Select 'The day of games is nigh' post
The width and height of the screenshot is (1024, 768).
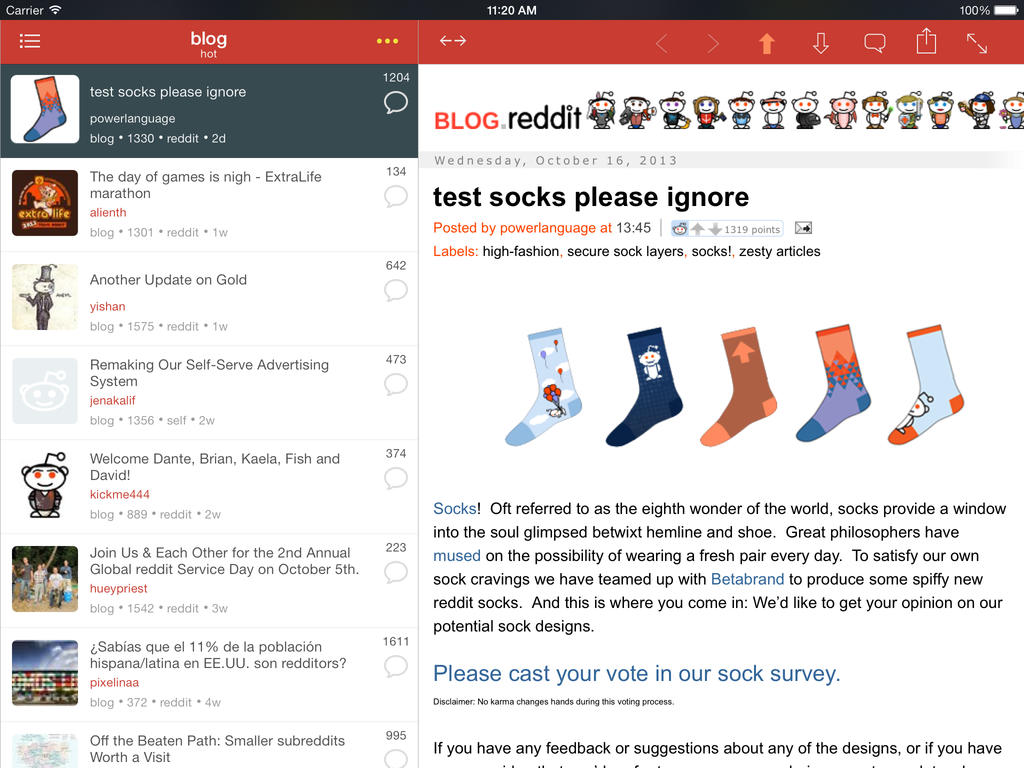click(x=205, y=185)
